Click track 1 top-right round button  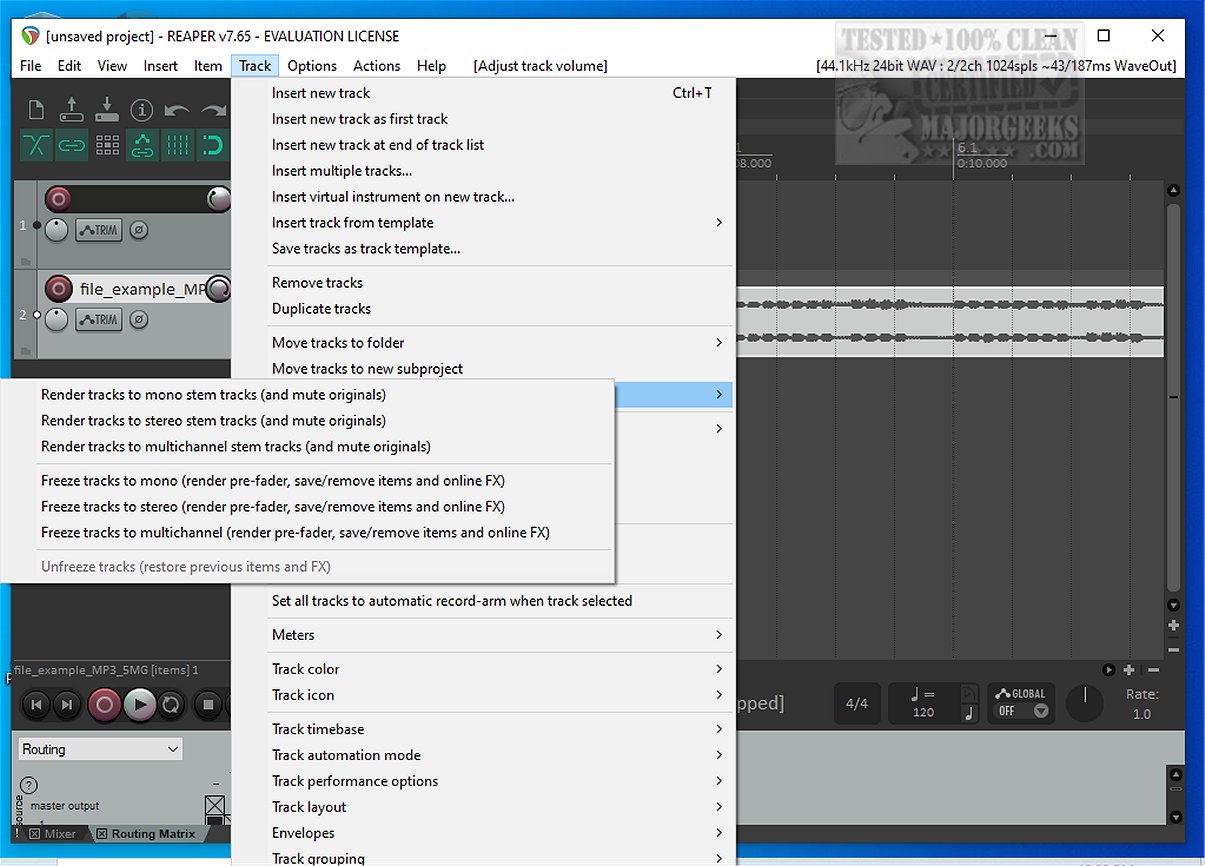coord(218,198)
